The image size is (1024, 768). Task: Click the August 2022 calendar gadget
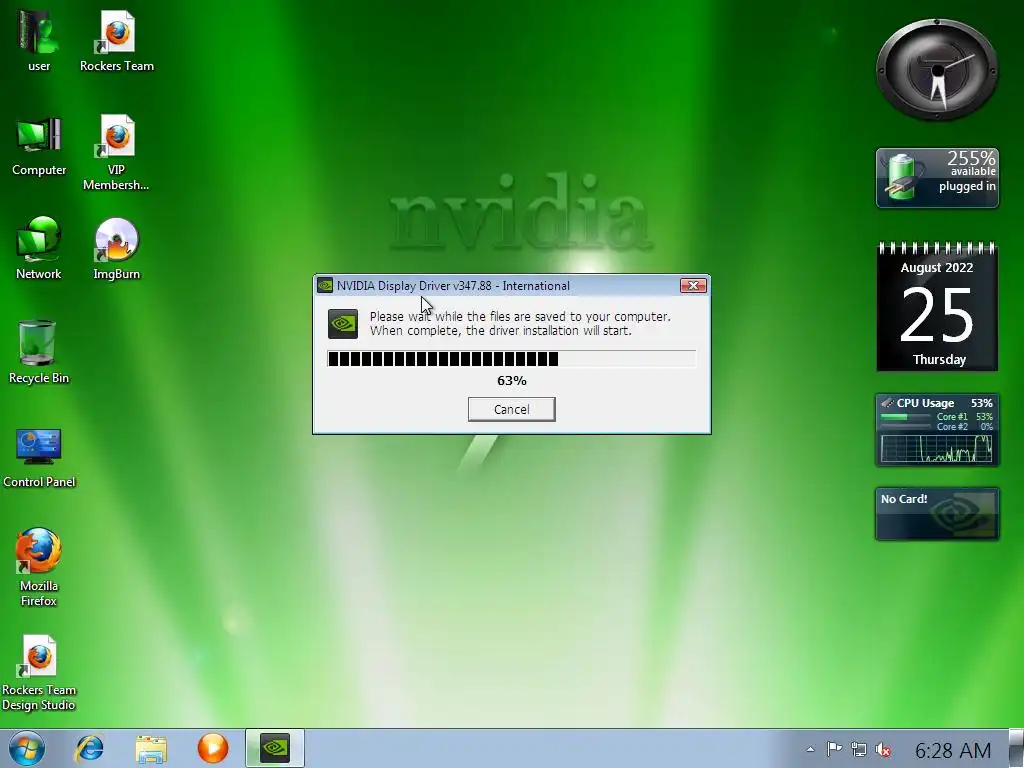pyautogui.click(x=937, y=307)
